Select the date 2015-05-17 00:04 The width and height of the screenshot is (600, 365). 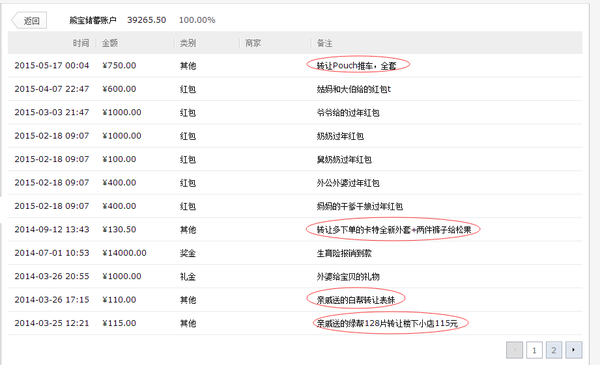(52, 65)
